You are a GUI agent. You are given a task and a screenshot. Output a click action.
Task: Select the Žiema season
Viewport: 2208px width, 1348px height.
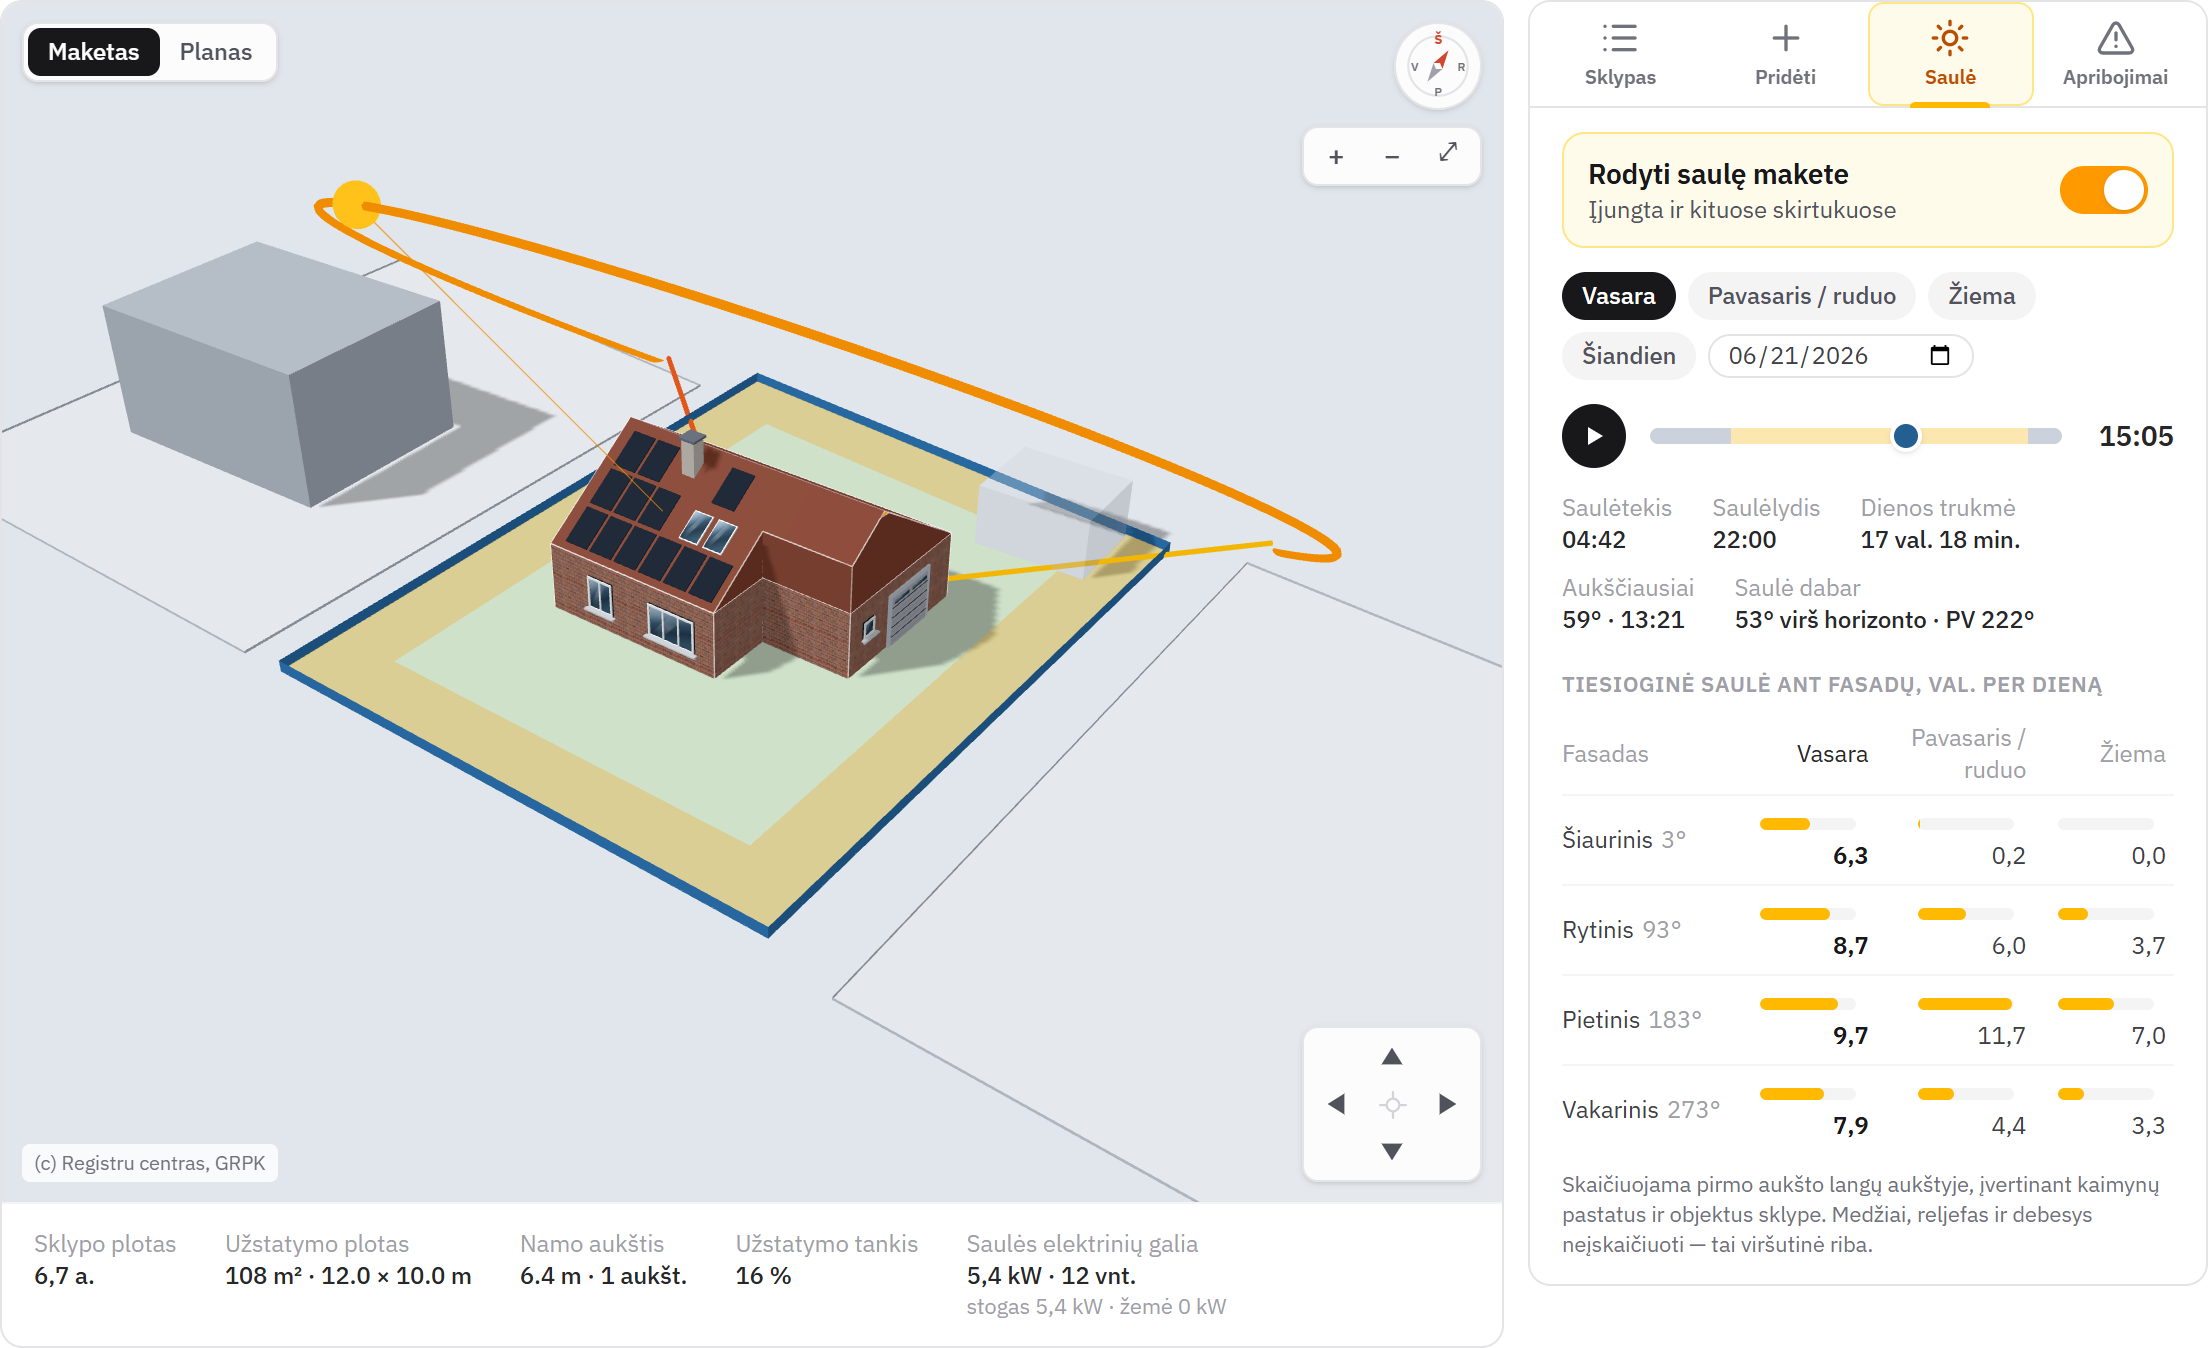tap(1982, 296)
